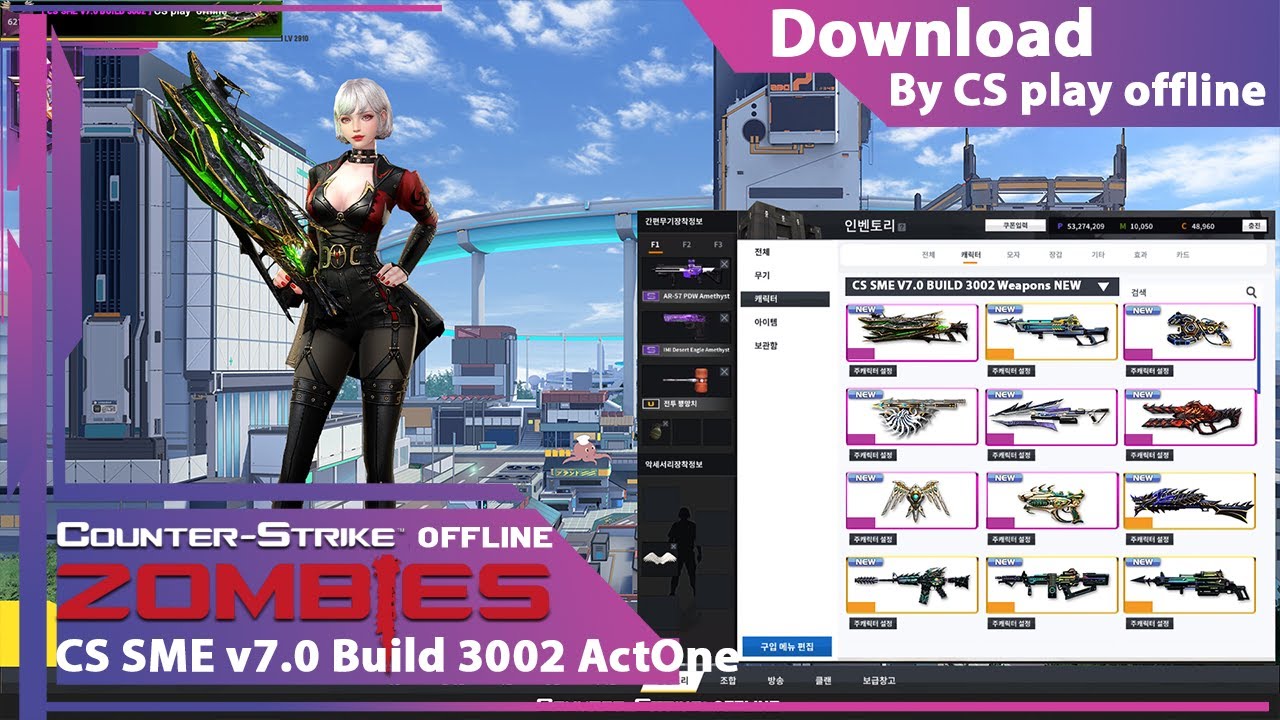Click 주캐릭터 설정 under the M4 spiked-barrel rifle
The width and height of the screenshot is (1280, 720).
tap(874, 623)
